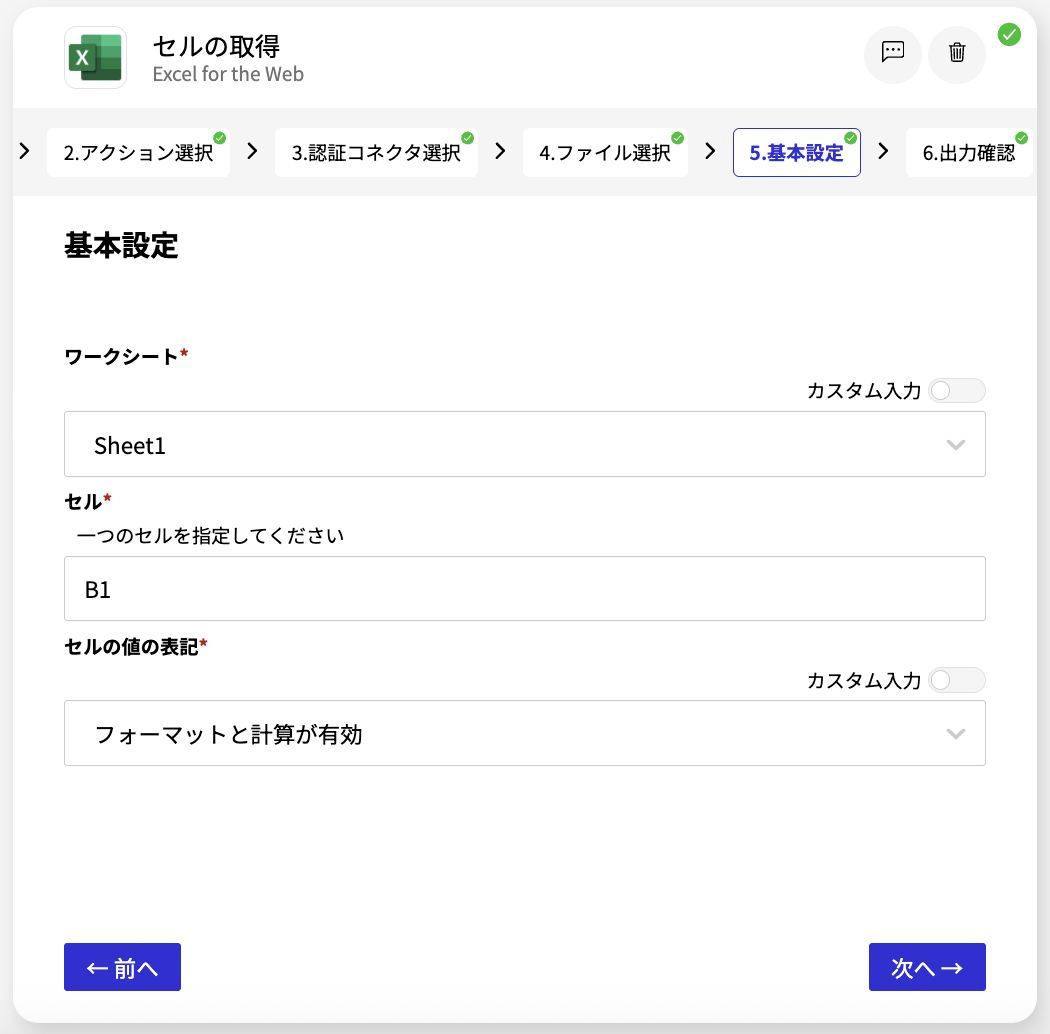Click the 次へ → button
The image size is (1050, 1034).
pos(927,967)
